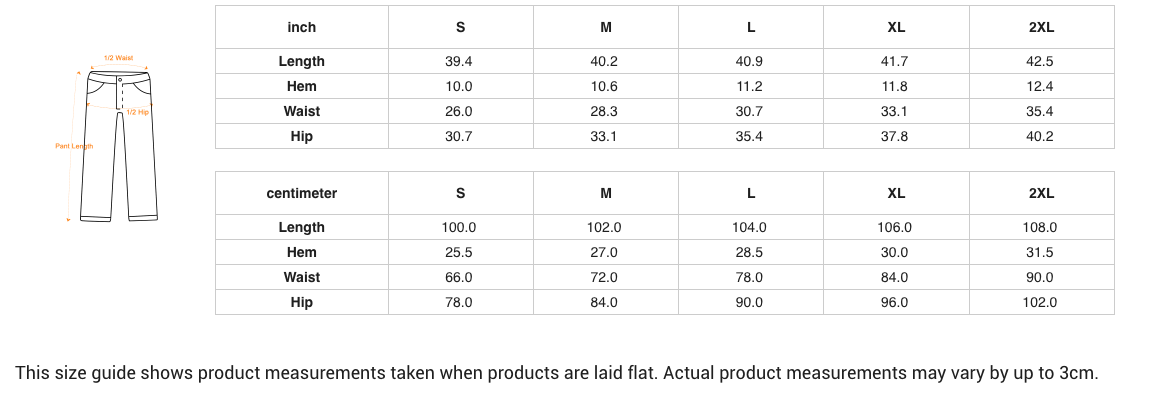Click the centimeter Waist value 72.0 for M
This screenshot has width=1152, height=411.
pyautogui.click(x=604, y=277)
